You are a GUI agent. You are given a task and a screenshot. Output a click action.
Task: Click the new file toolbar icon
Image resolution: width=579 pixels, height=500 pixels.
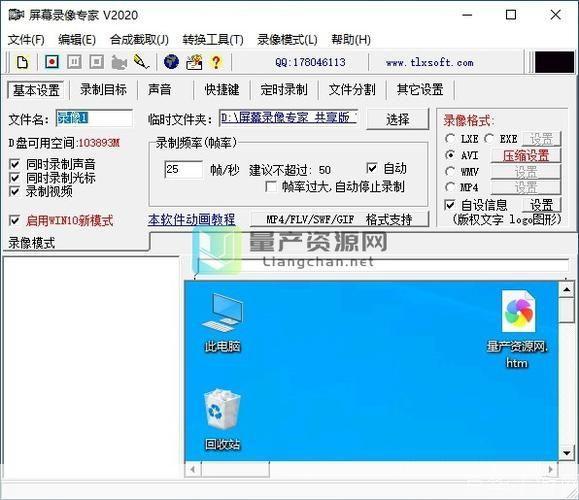tap(23, 62)
